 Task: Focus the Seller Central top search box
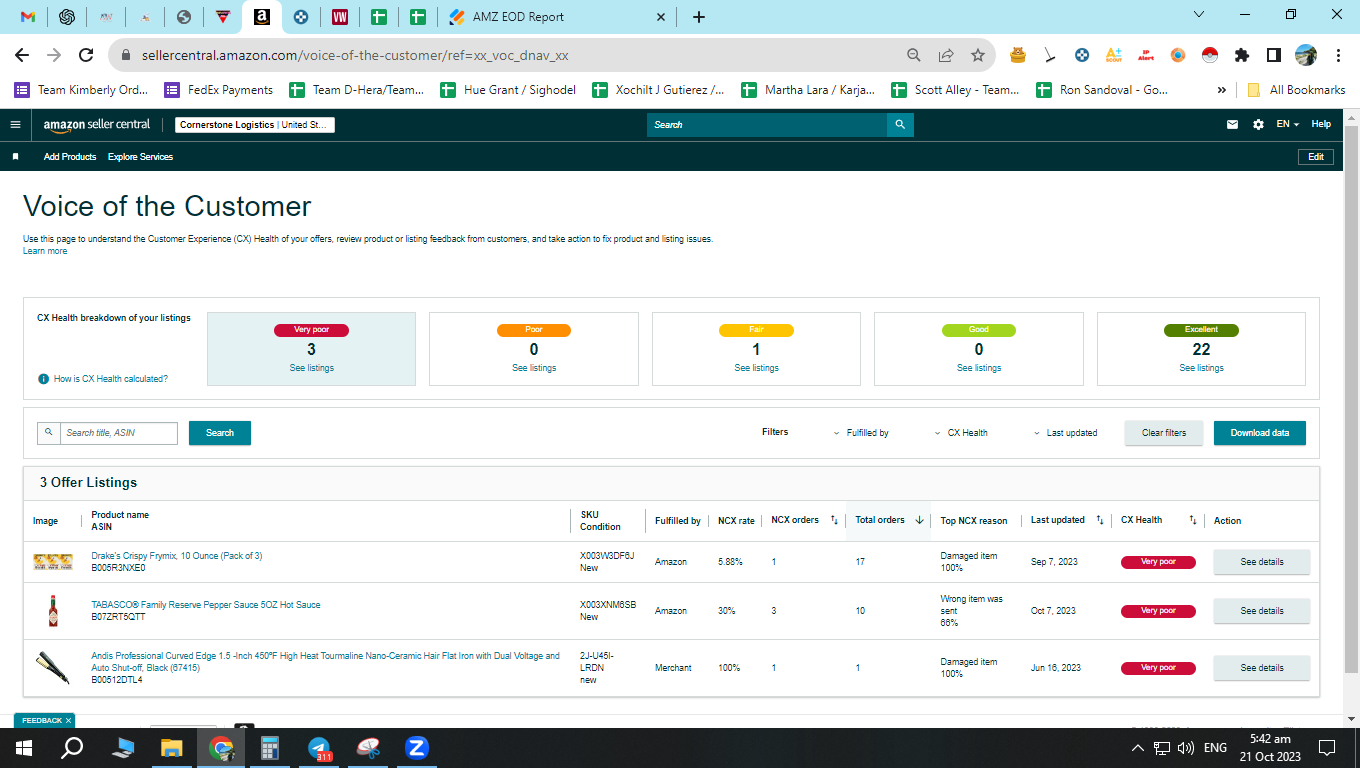pos(767,125)
